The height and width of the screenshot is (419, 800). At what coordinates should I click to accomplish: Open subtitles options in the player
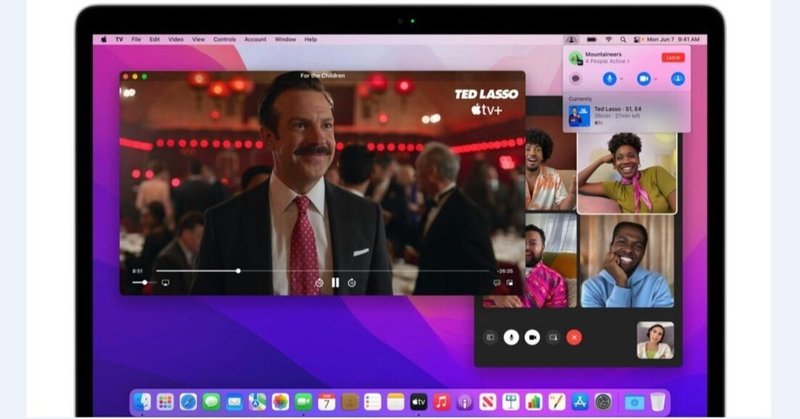pyautogui.click(x=497, y=283)
